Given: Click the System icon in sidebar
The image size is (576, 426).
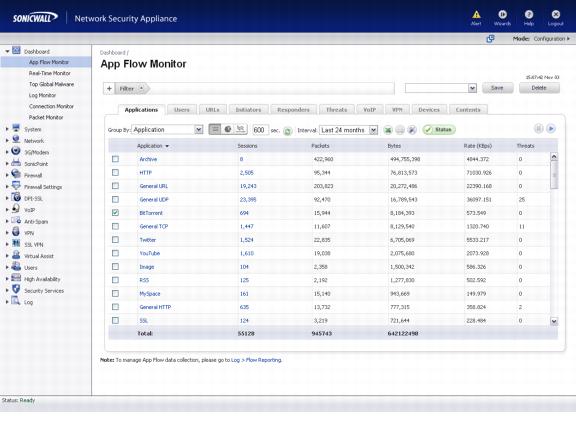Looking at the screenshot, I should 16,128.
